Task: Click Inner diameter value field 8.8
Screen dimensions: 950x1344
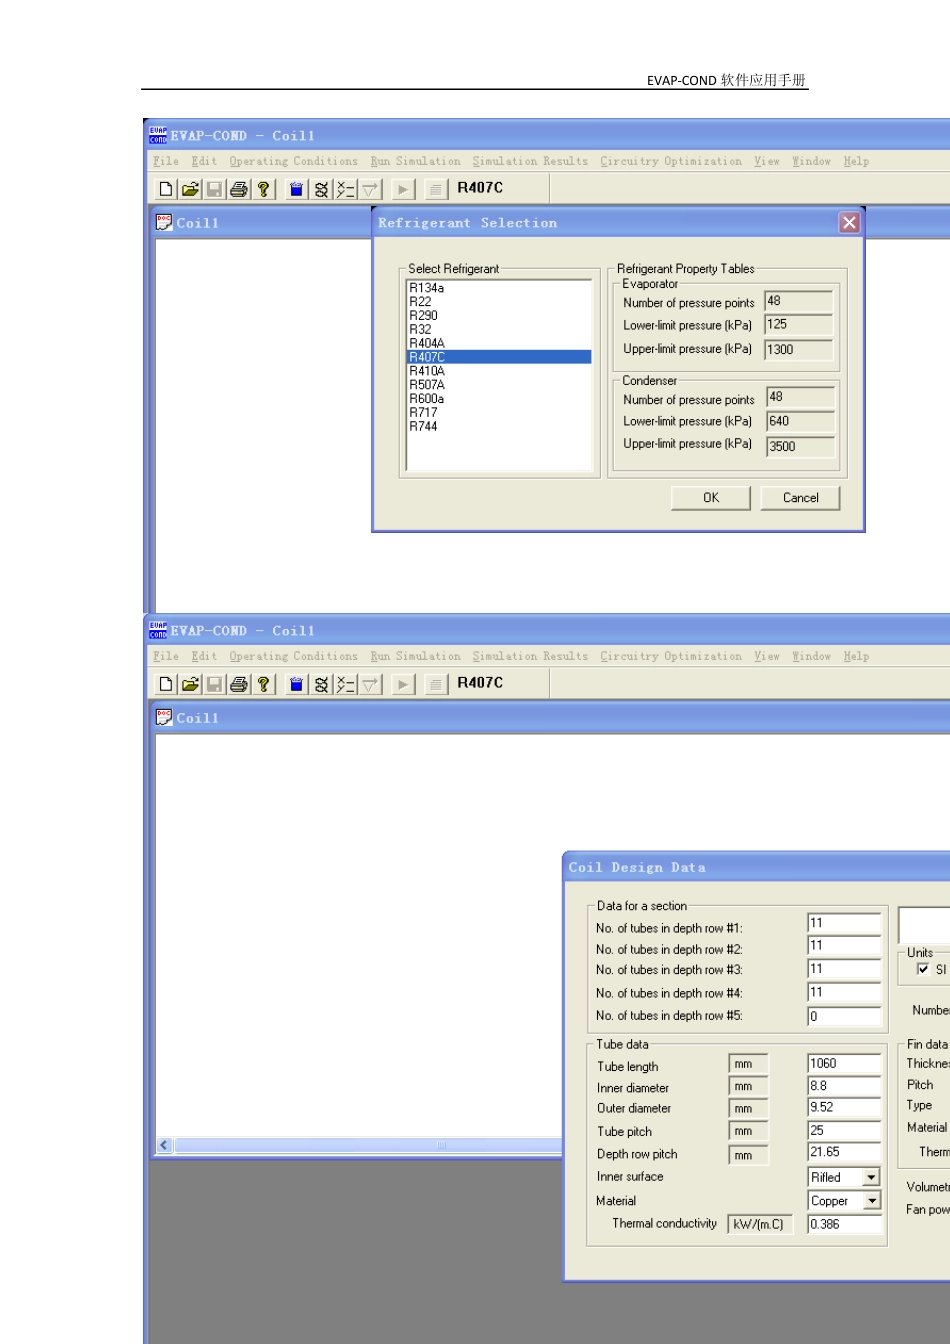Action: click(845, 1086)
